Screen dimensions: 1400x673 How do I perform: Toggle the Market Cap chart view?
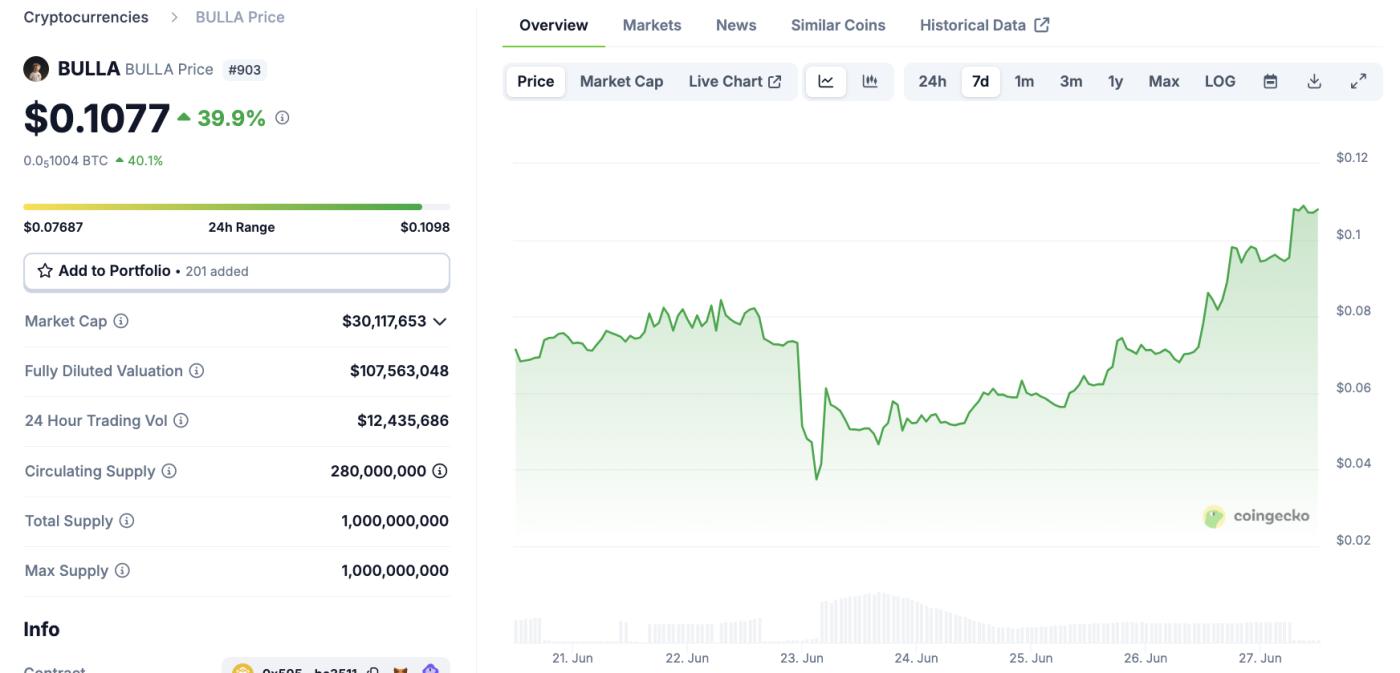point(620,80)
